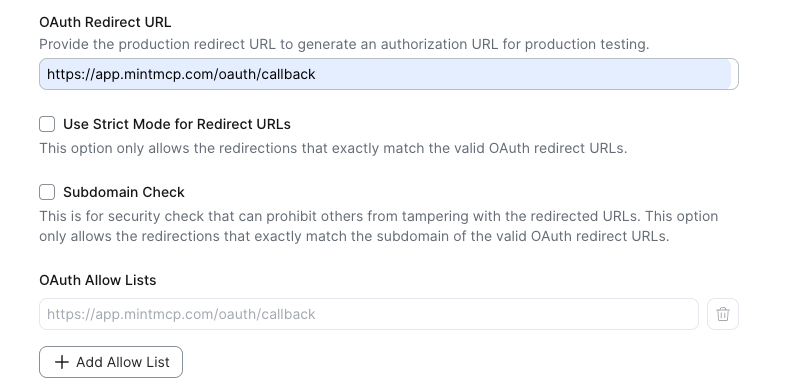Click the 'OAuth Redirect URL' field heading
Image resolution: width=788 pixels, height=389 pixels.
click(x=105, y=22)
